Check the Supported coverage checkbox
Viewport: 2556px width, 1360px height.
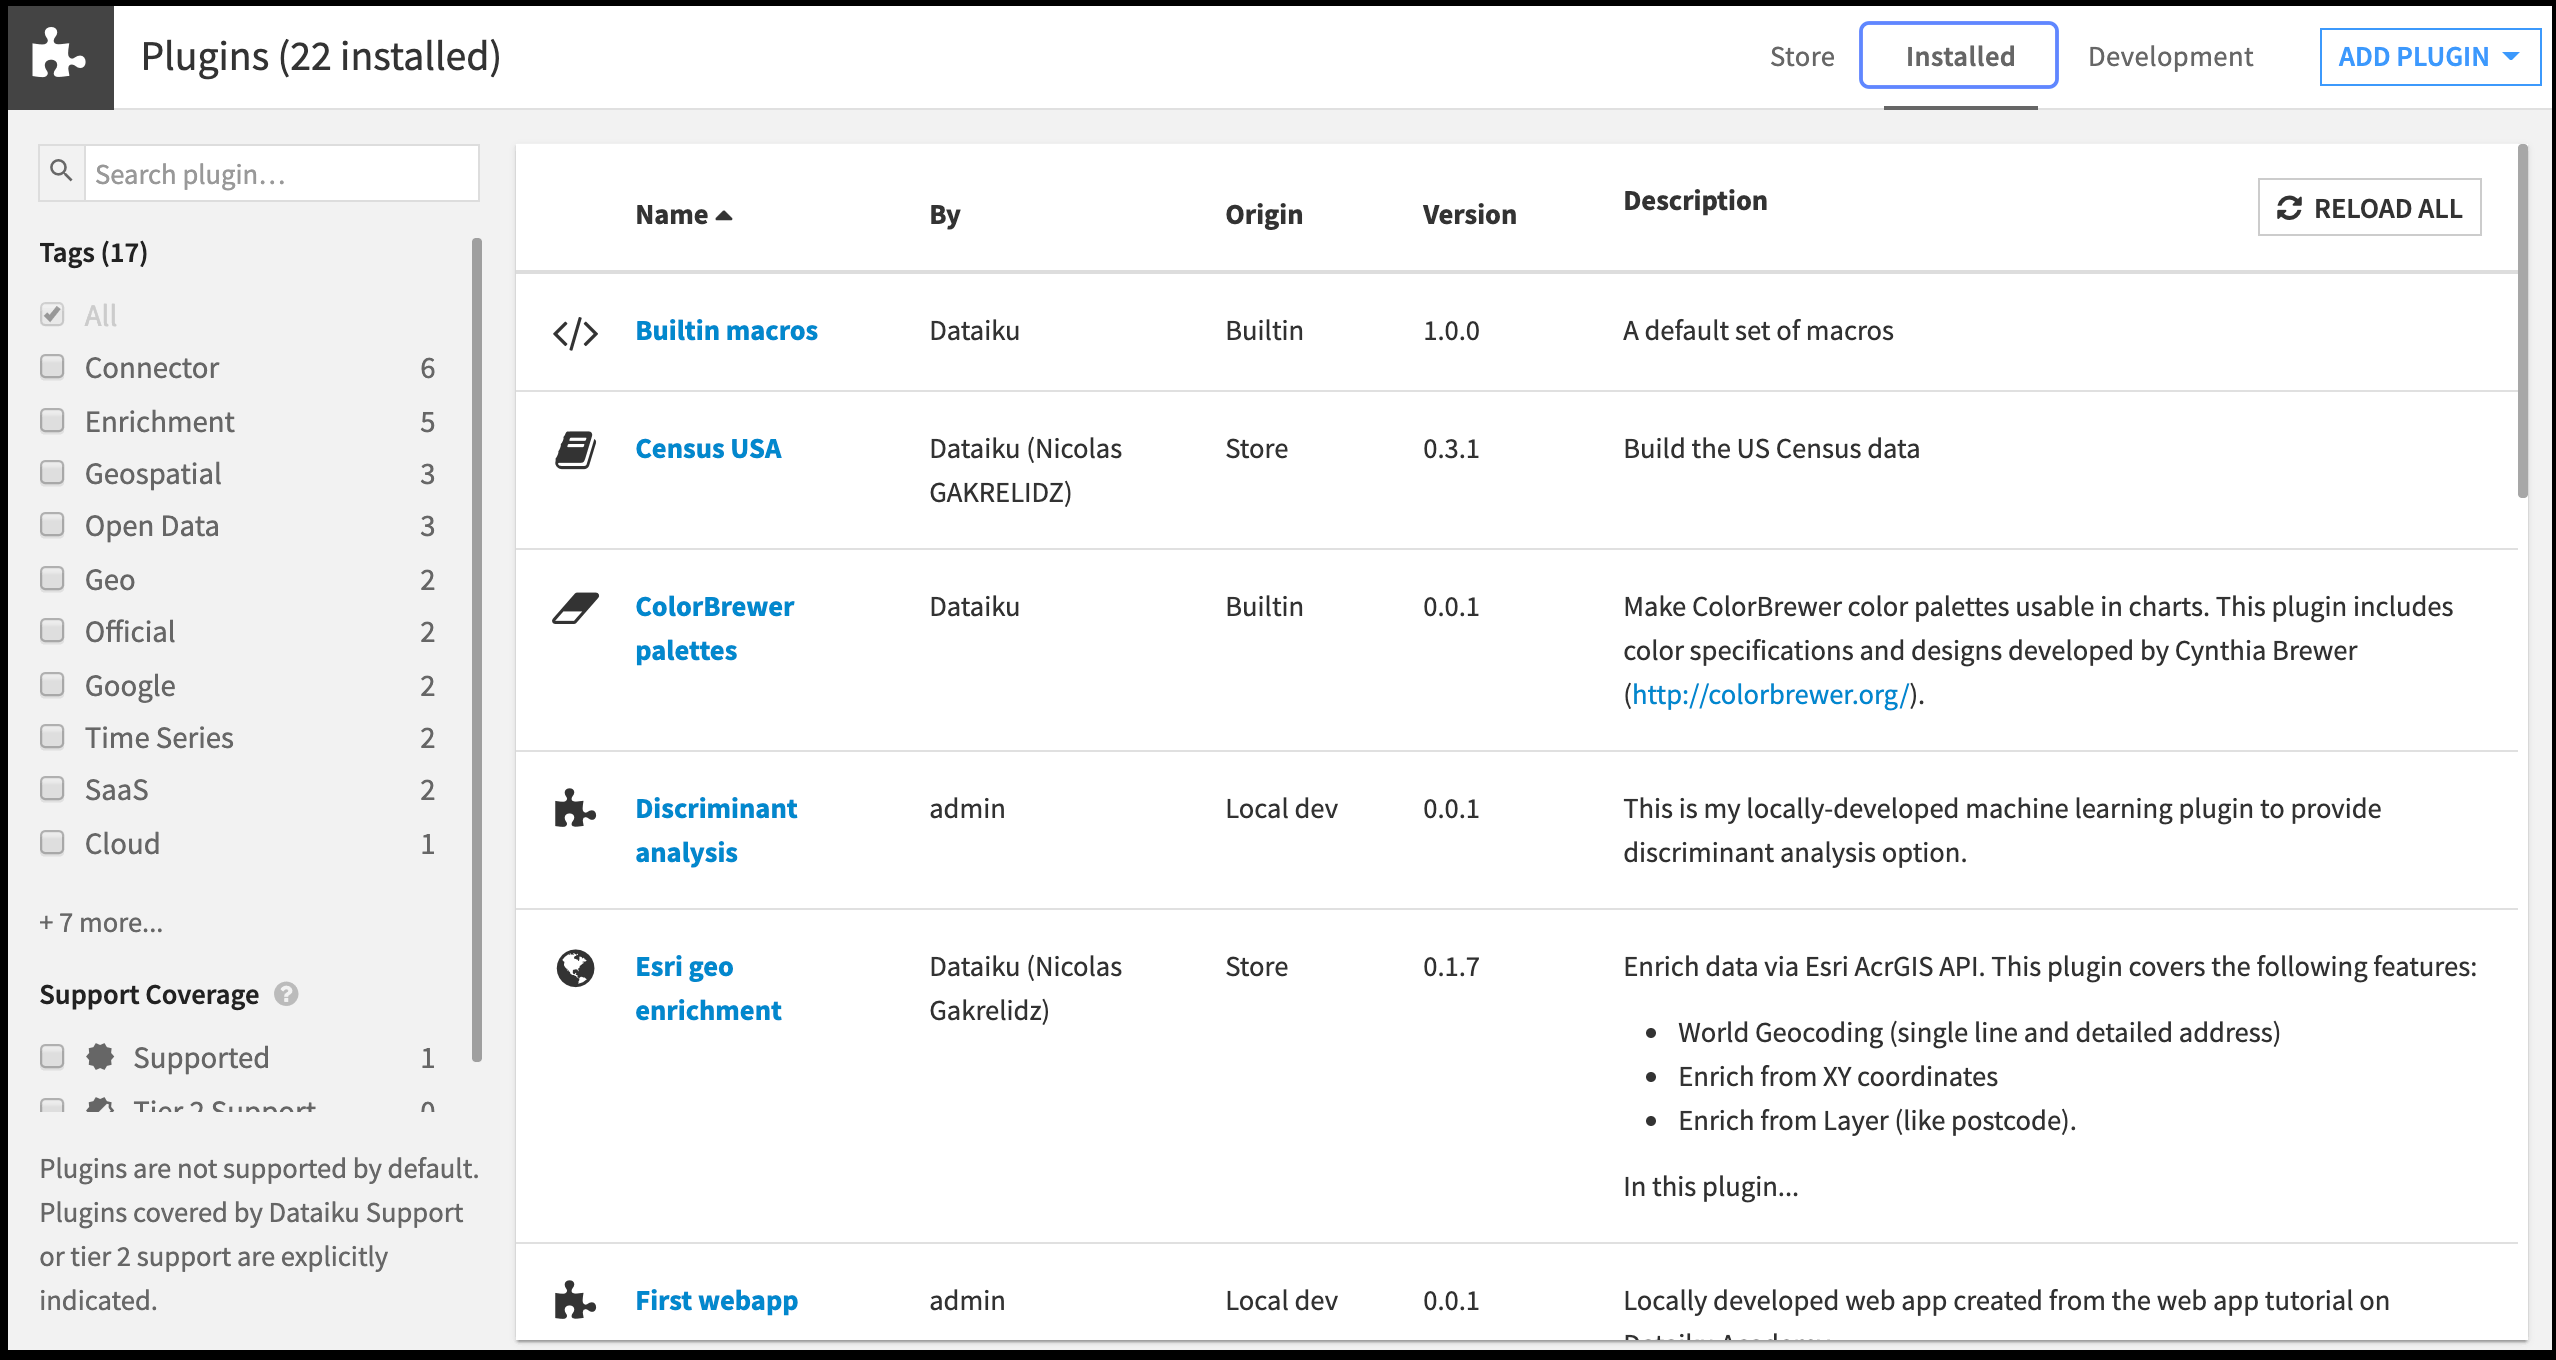click(x=52, y=1056)
